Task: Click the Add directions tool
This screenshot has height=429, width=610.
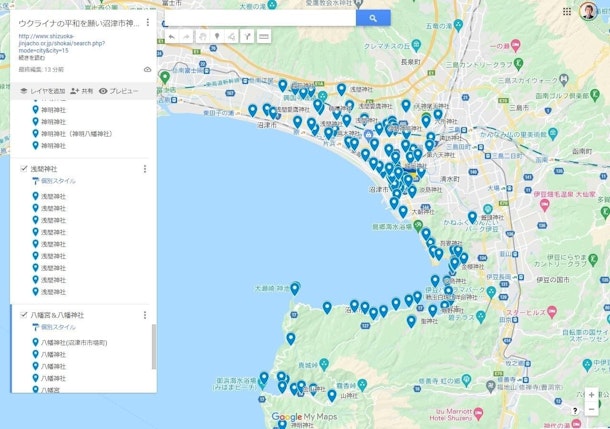Action: click(247, 37)
